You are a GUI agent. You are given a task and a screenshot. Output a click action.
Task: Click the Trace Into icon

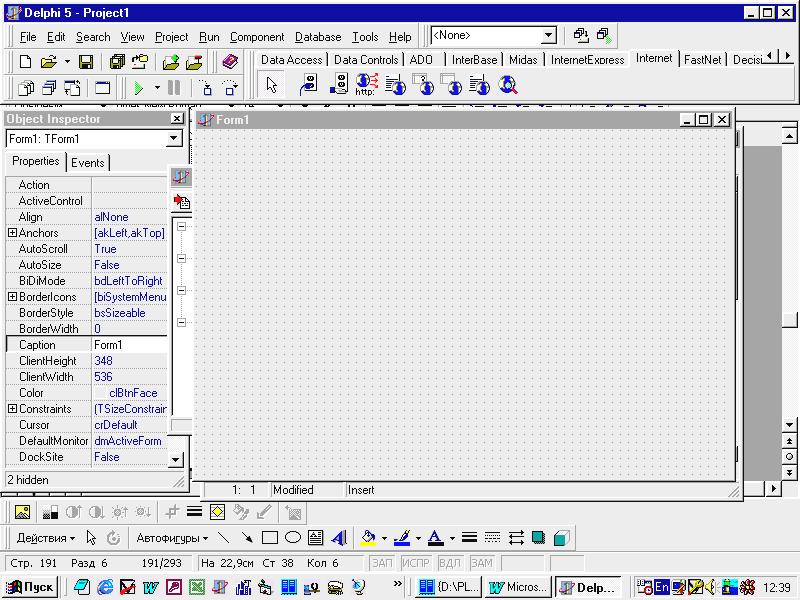coord(206,88)
